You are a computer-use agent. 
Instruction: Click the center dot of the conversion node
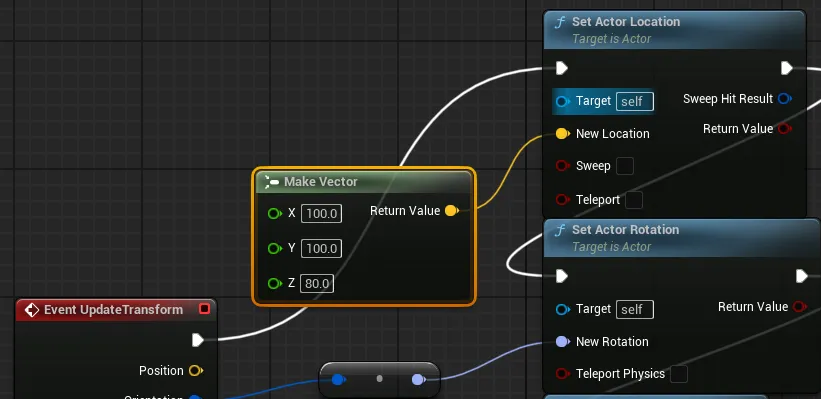click(x=380, y=379)
